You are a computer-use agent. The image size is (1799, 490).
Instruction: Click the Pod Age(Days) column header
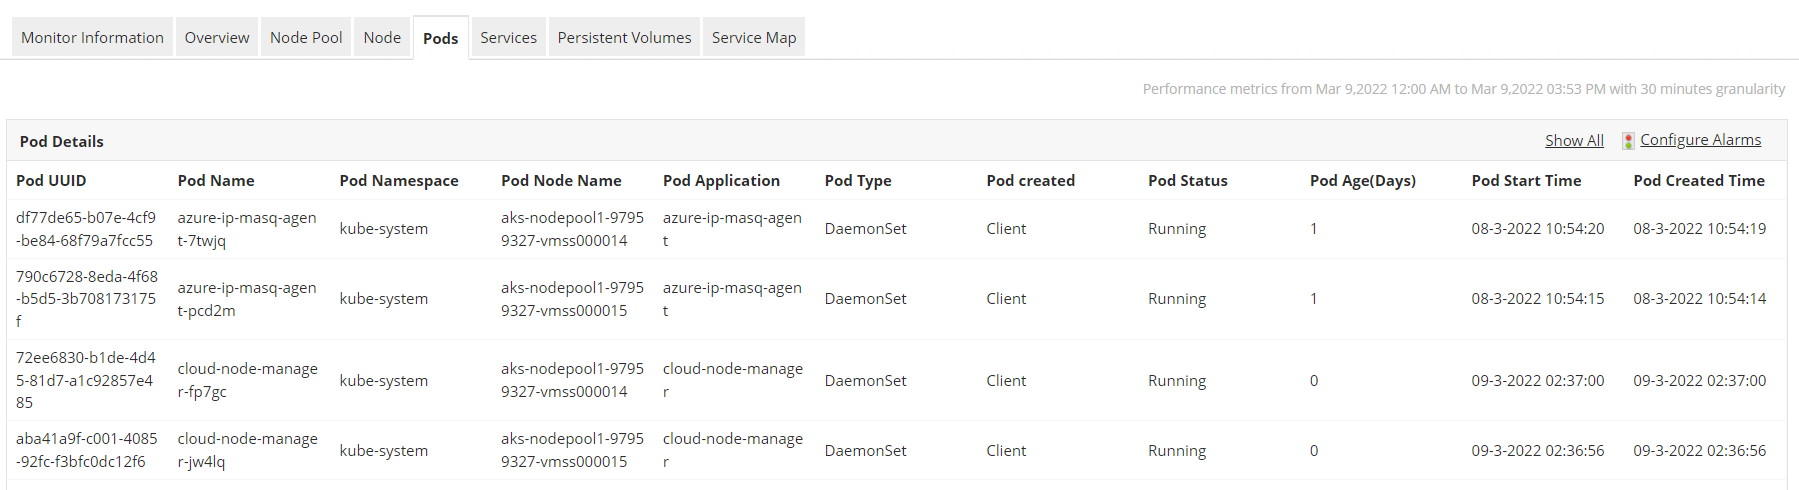(1362, 181)
